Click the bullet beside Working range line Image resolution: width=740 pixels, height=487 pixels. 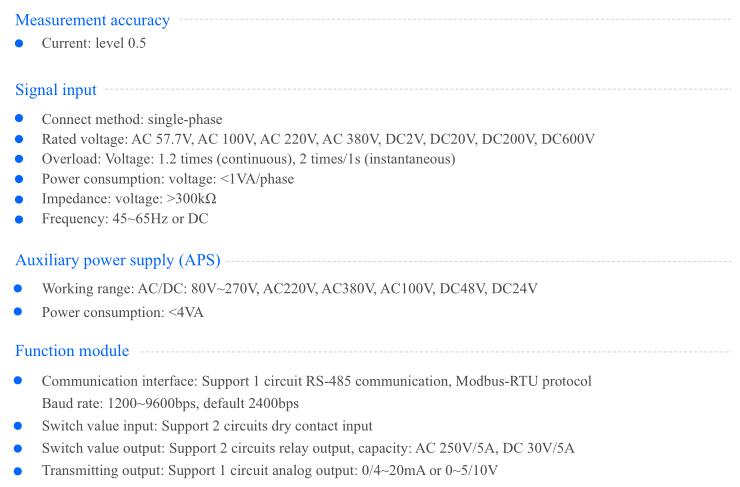(x=18, y=288)
